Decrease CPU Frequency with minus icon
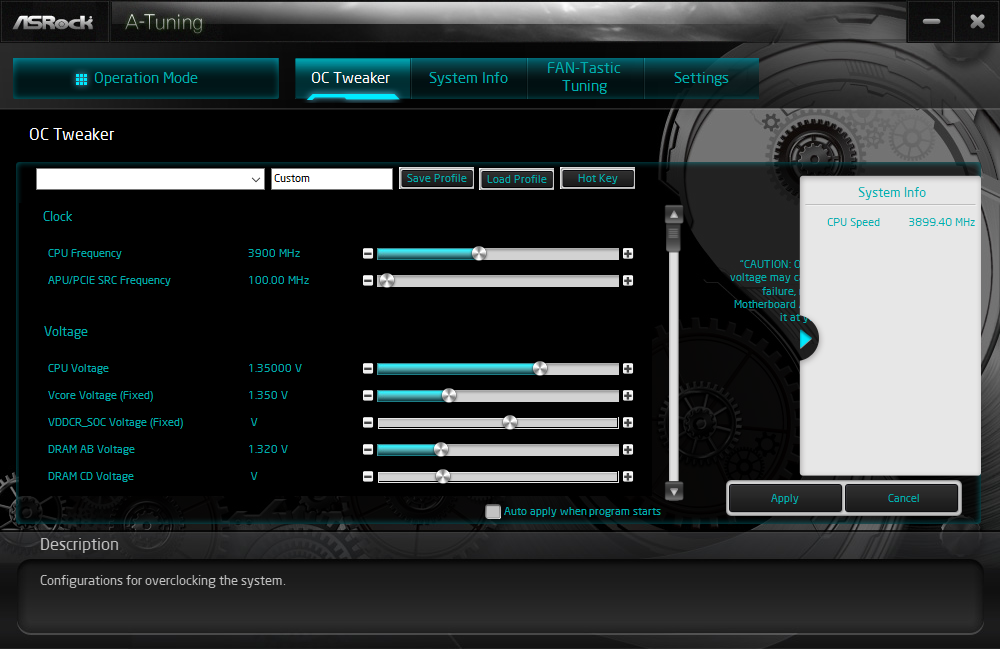Screen dimensions: 1000x649 click(368, 254)
